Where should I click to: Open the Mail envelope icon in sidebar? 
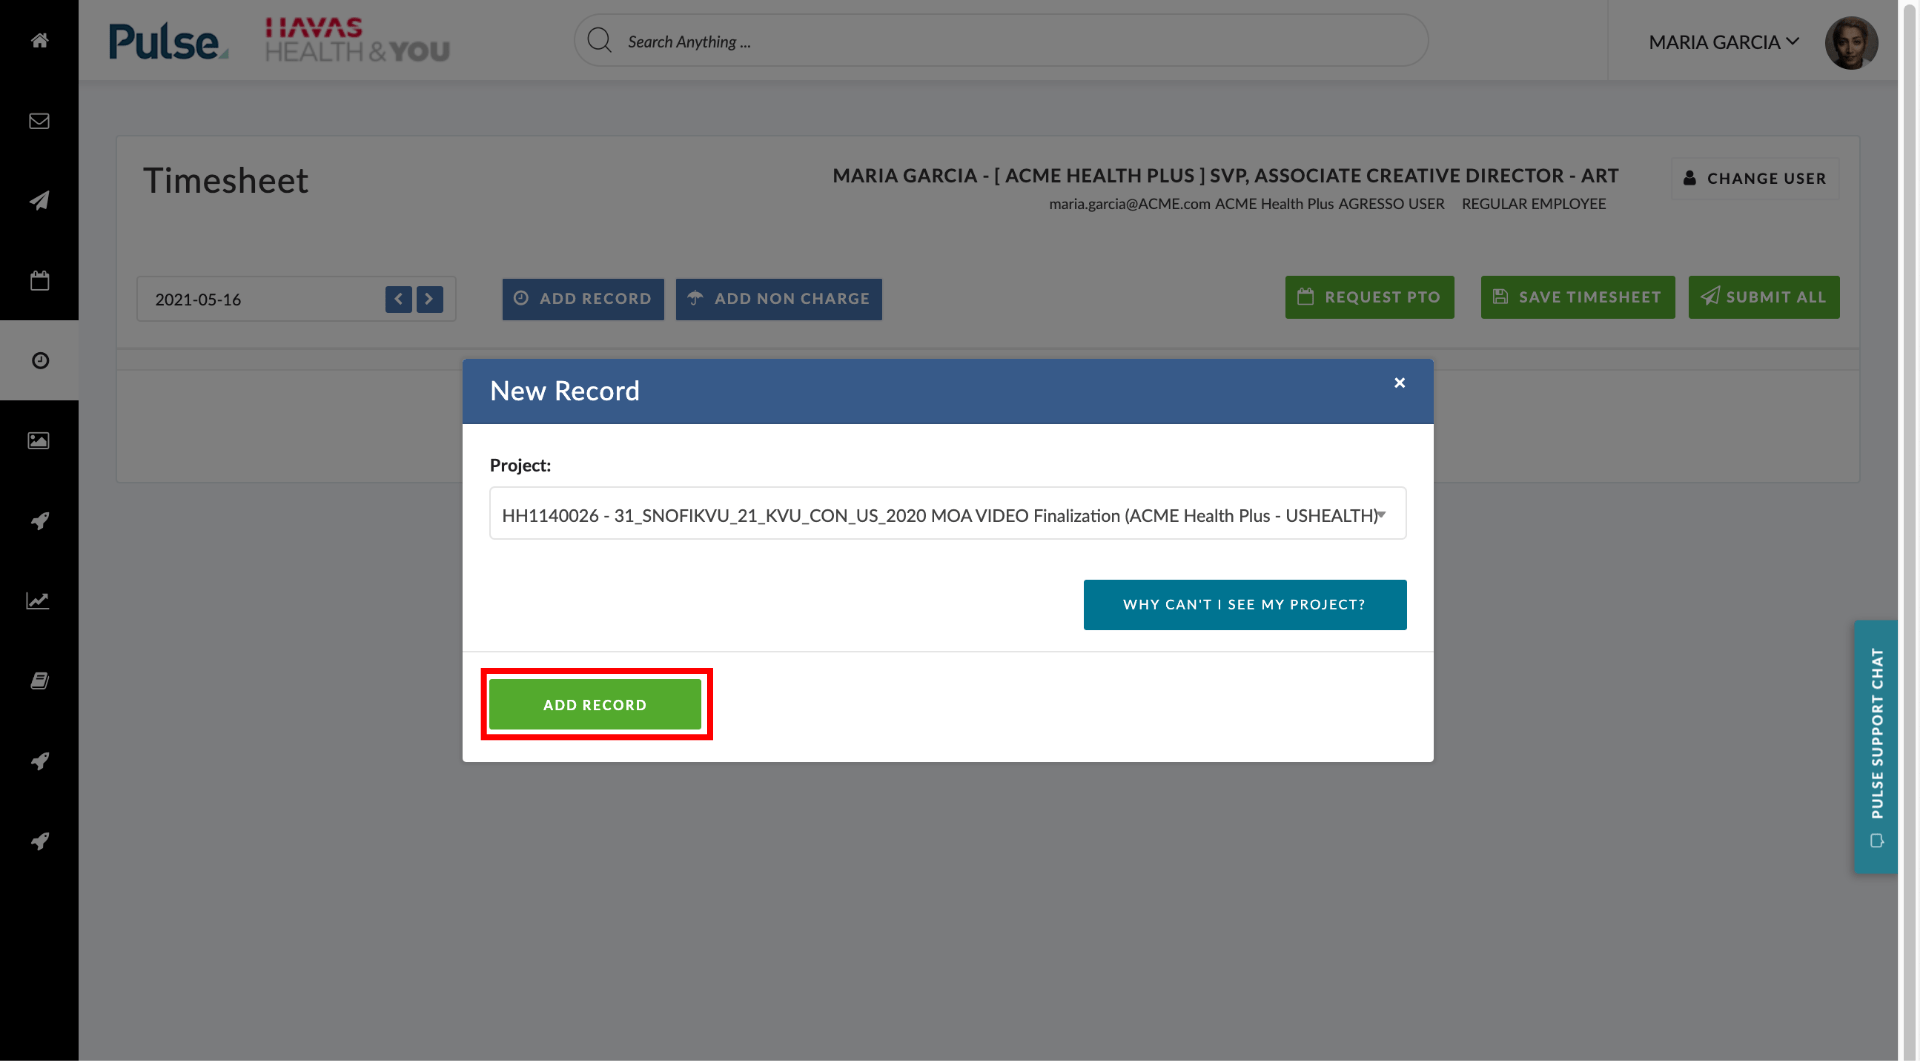point(40,121)
